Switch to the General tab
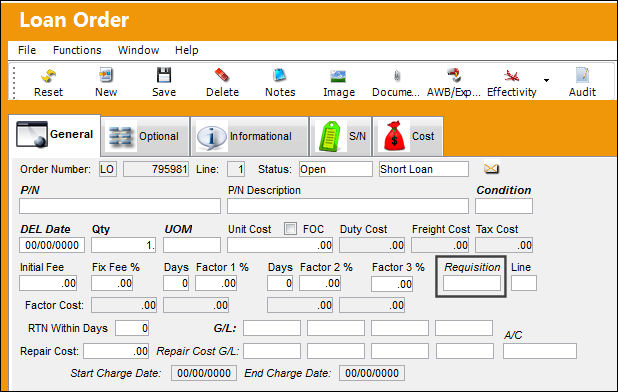 54,135
